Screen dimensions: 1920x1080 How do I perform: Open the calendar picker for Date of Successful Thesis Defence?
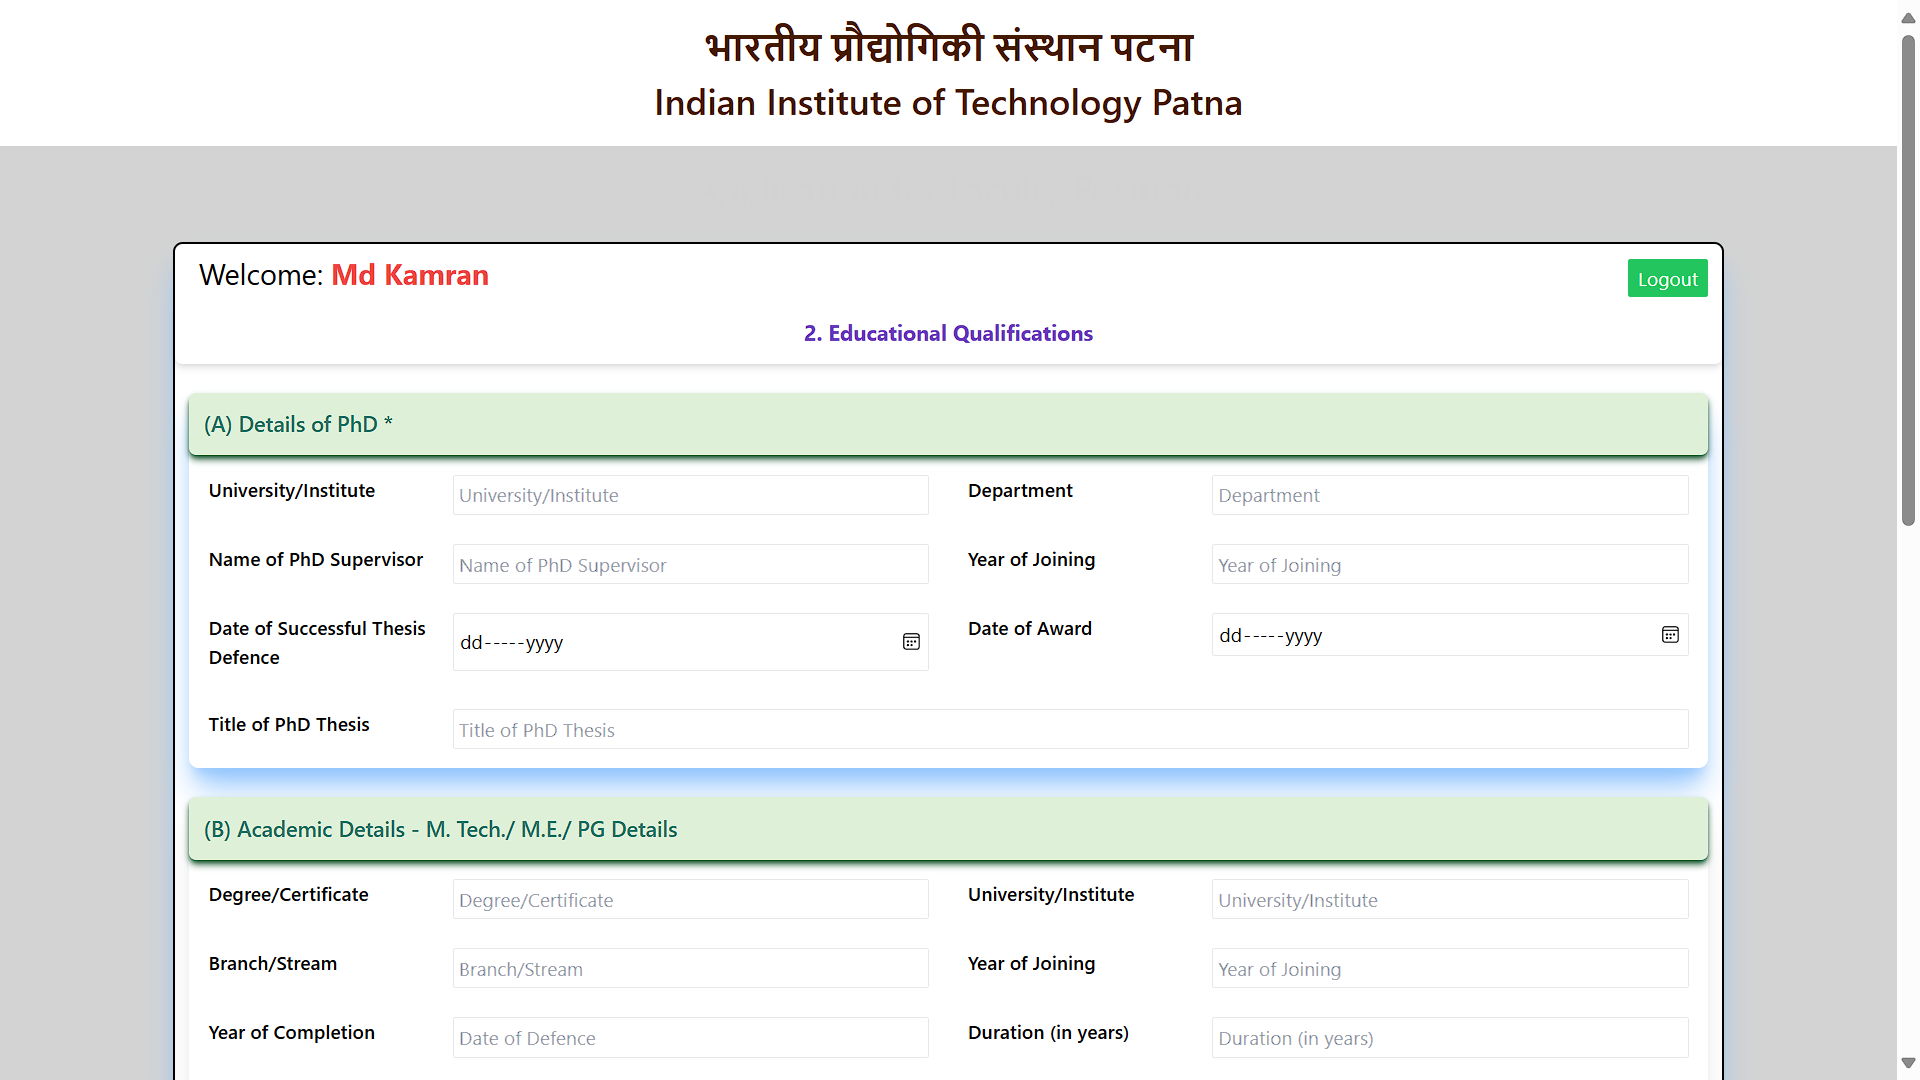point(911,641)
